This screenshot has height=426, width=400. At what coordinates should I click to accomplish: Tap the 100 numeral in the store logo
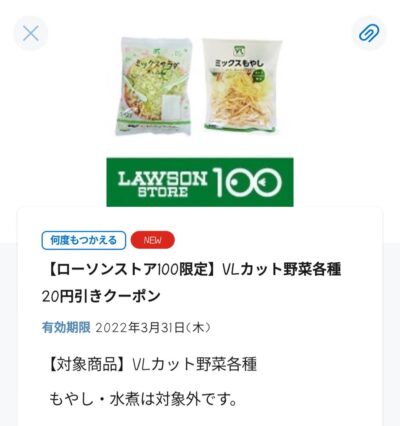coord(247,182)
